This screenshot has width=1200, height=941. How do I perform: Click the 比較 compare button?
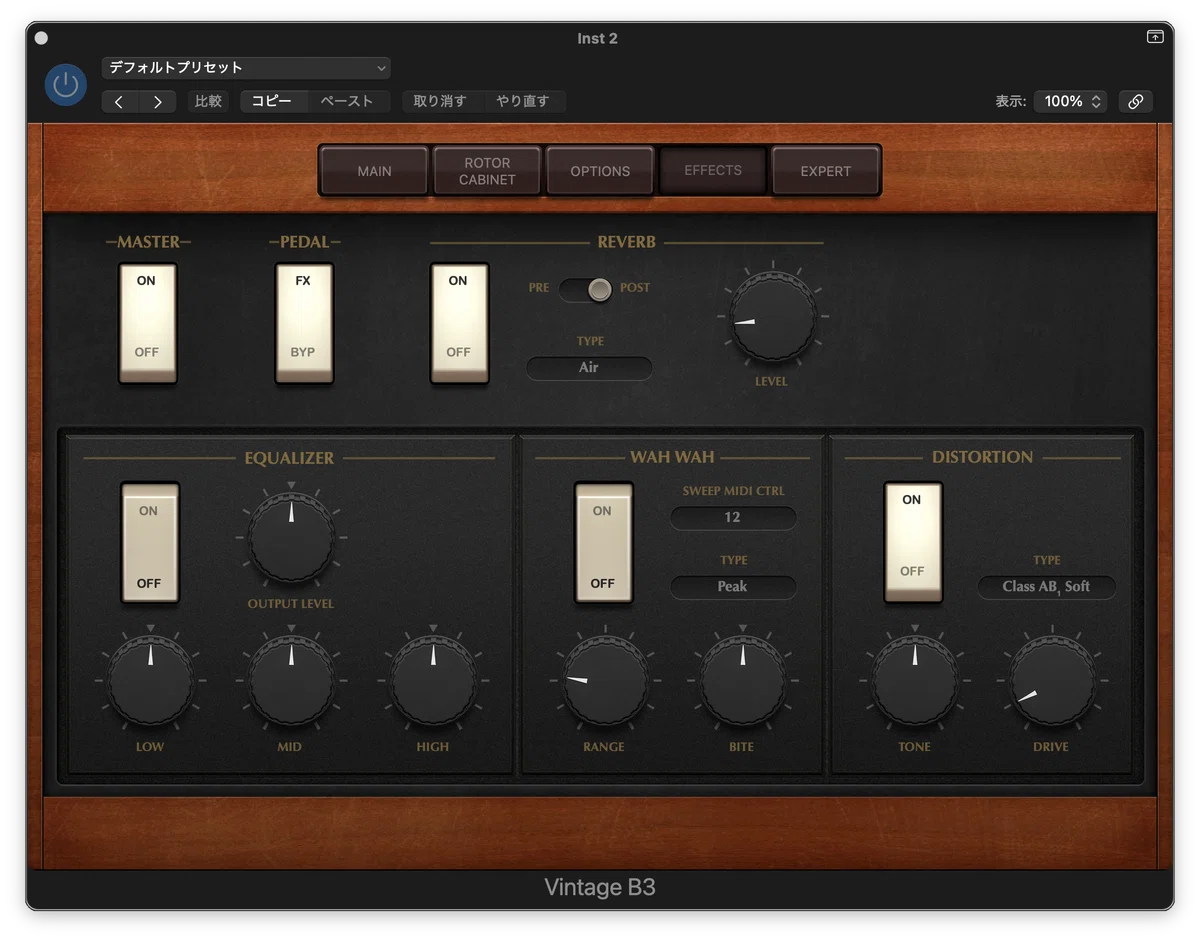tap(209, 101)
